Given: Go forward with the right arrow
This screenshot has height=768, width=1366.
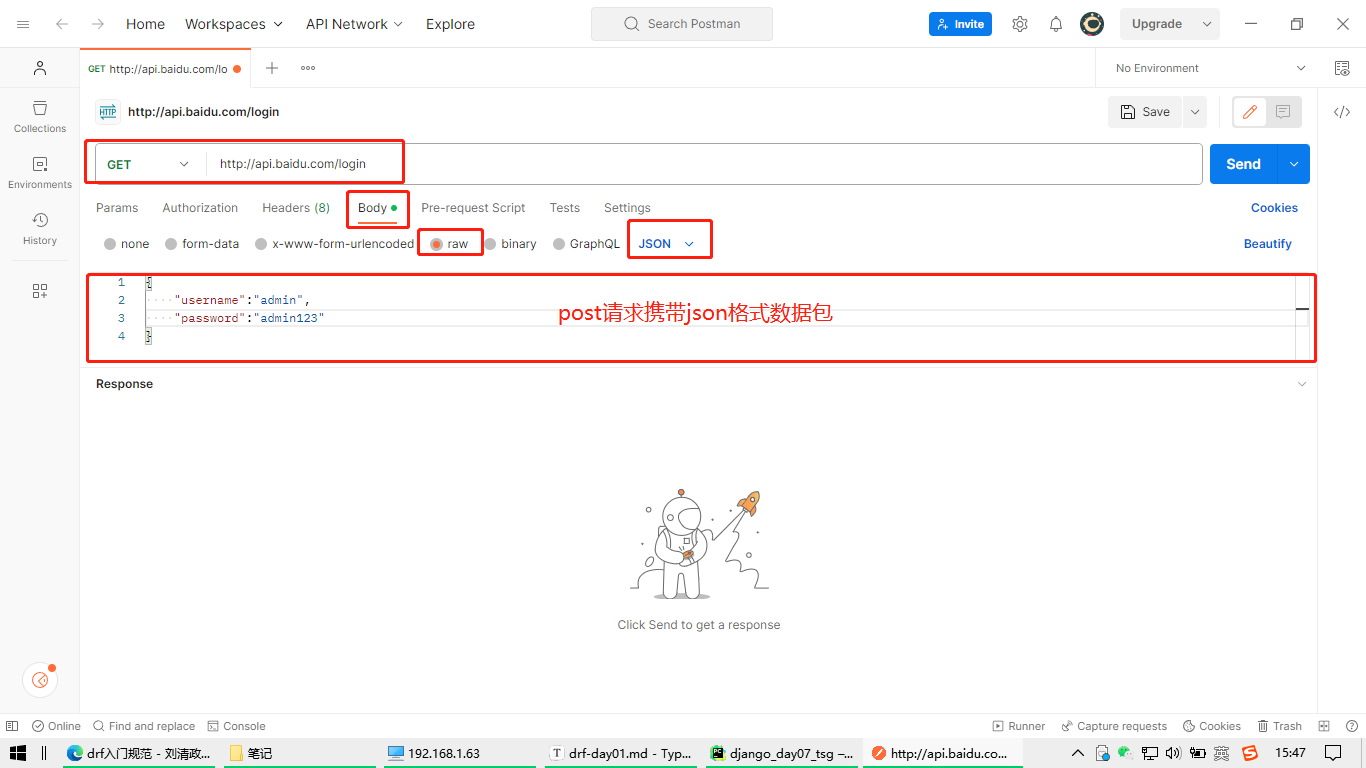Looking at the screenshot, I should point(98,24).
